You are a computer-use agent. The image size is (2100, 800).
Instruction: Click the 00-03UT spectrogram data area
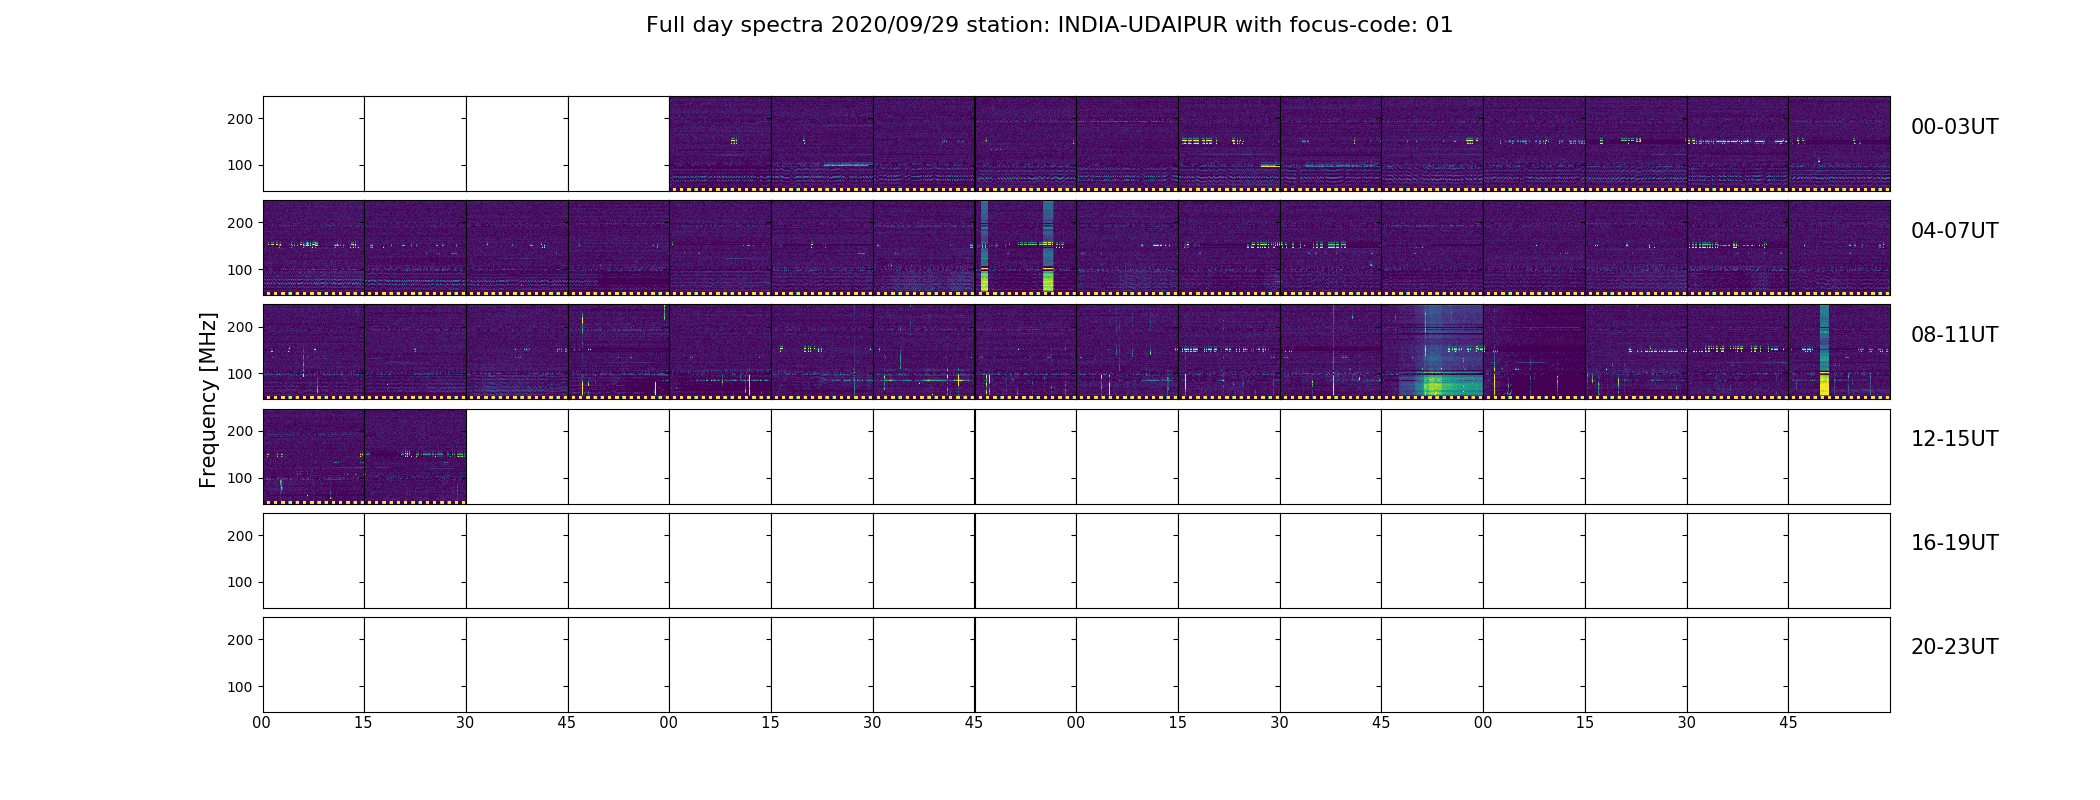click(x=1279, y=144)
